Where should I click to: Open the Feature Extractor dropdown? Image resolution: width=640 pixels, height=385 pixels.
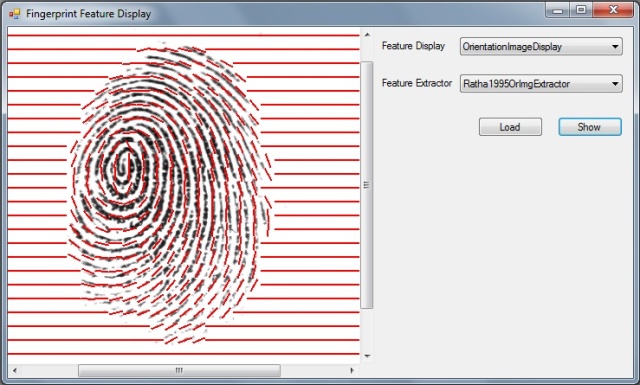[x=541, y=84]
